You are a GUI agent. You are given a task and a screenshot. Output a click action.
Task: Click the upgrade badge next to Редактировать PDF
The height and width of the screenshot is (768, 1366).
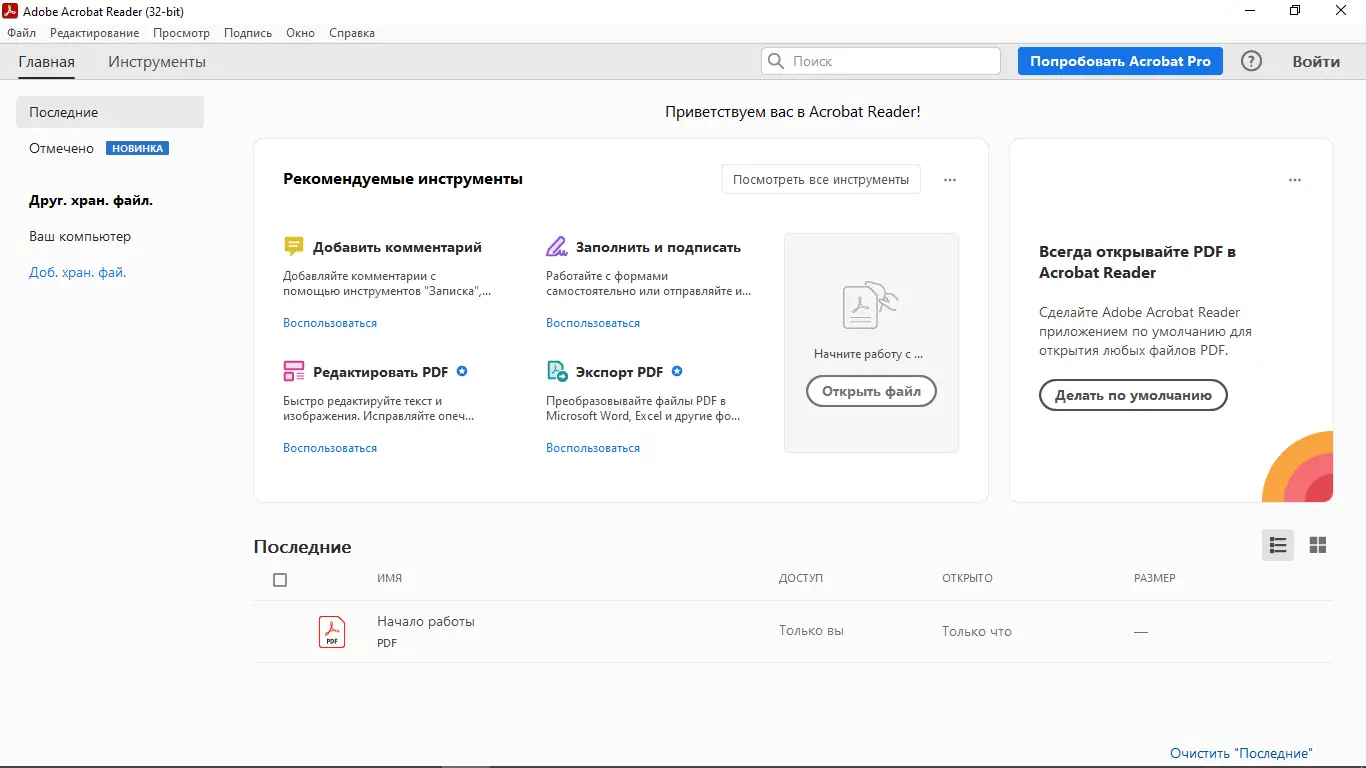(x=462, y=370)
